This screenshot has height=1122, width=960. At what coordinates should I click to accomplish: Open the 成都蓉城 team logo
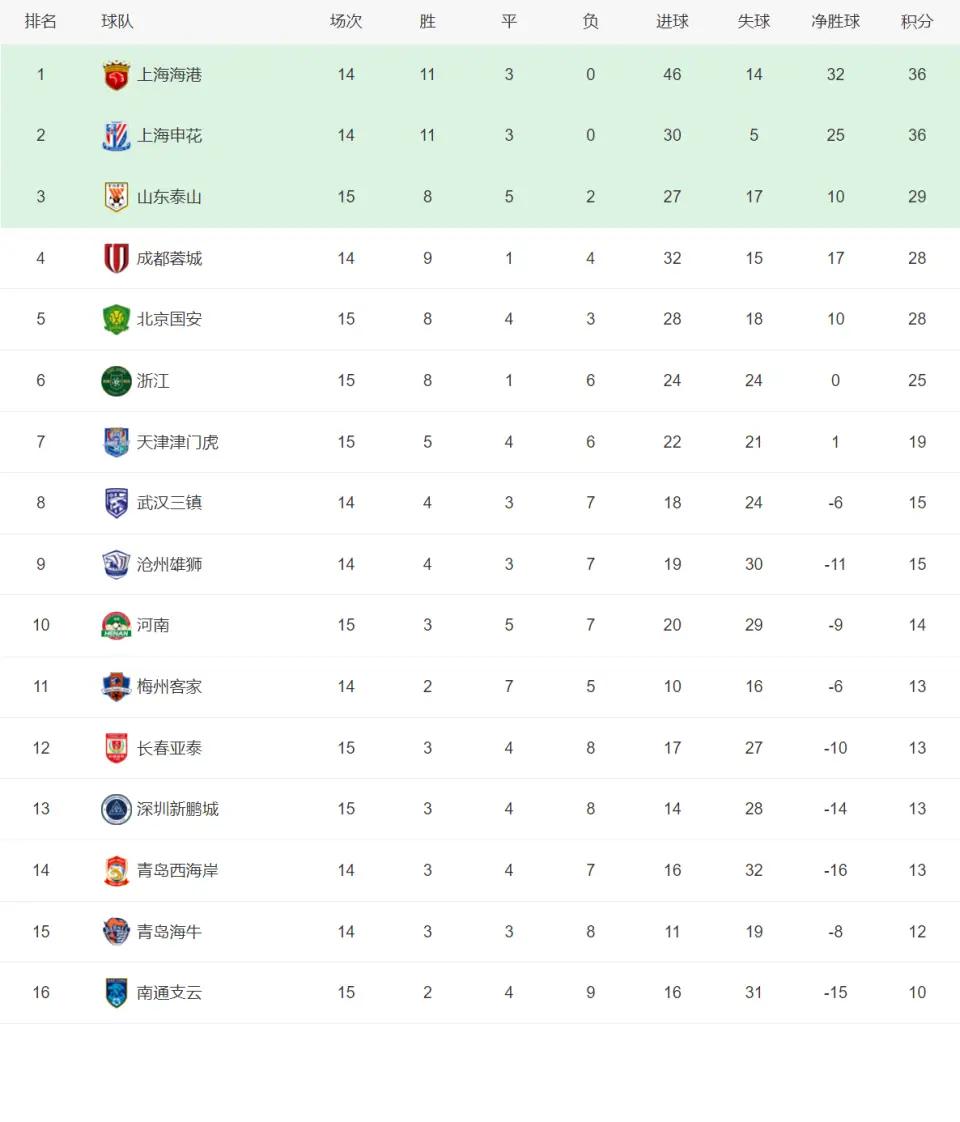[116, 258]
